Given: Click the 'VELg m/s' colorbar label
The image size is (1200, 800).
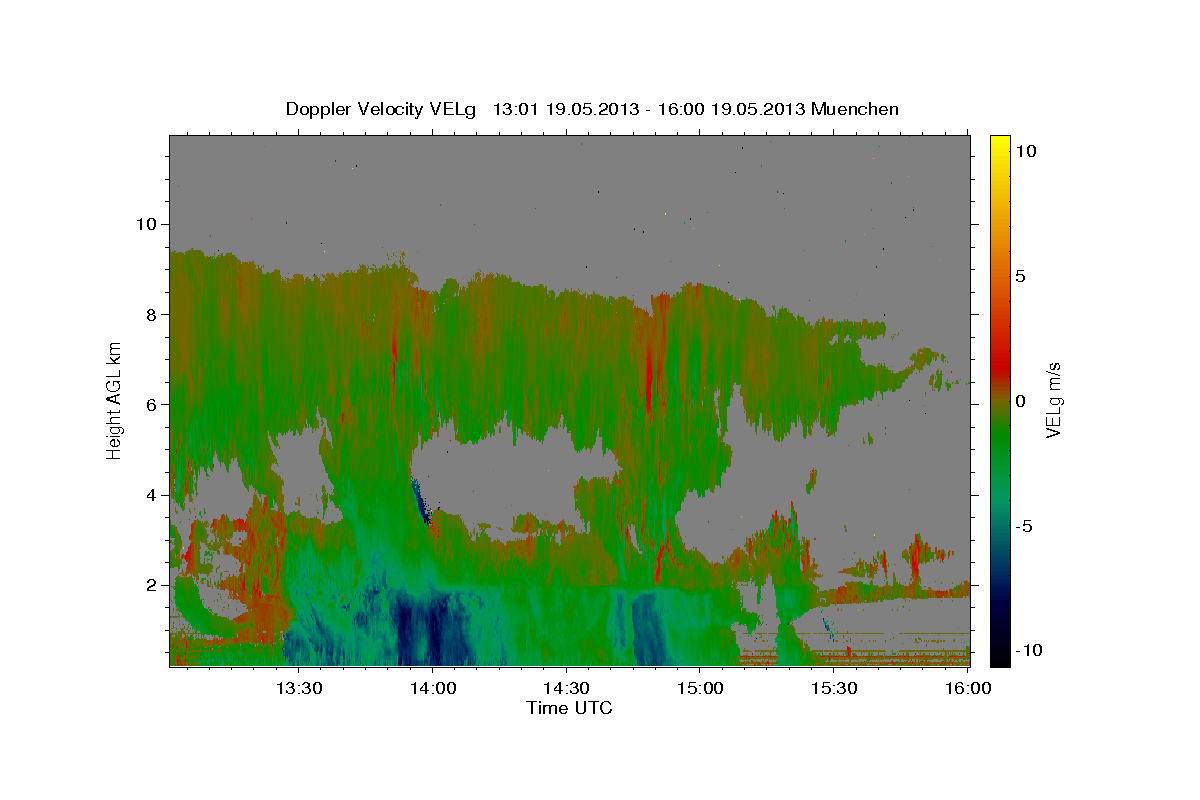Looking at the screenshot, I should pos(1053,399).
